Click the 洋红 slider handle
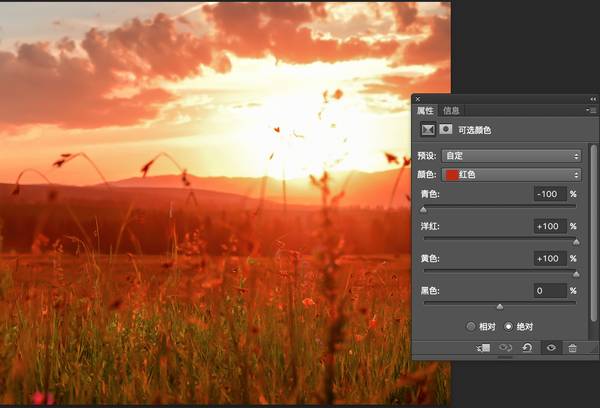This screenshot has width=600, height=408. [576, 242]
